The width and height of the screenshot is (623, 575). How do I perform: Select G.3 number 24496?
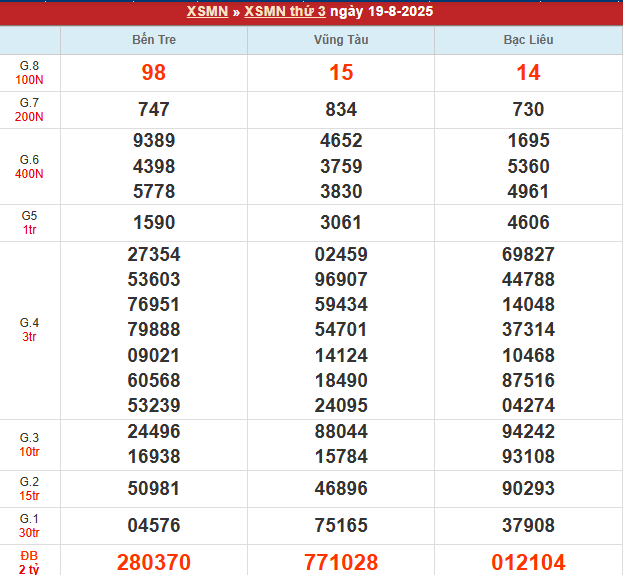pos(154,432)
